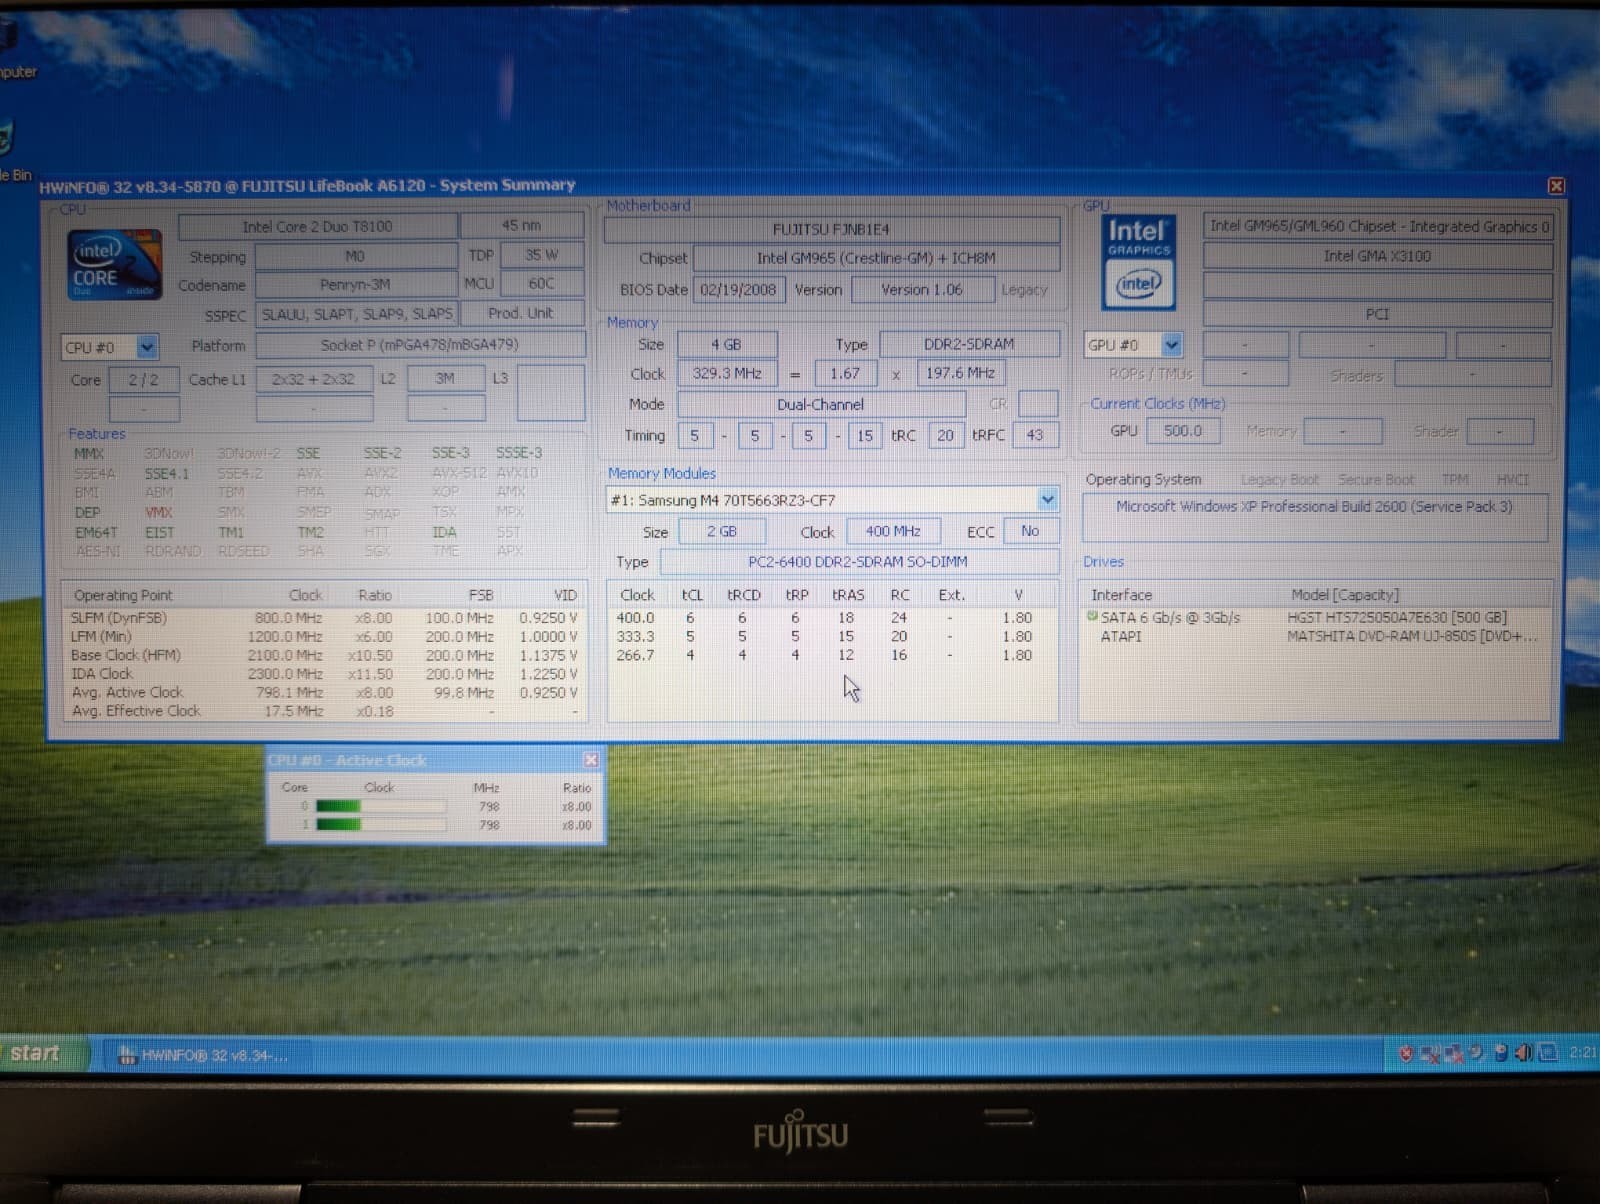Click the Core 1 clock bar
Image resolution: width=1600 pixels, height=1204 pixels.
380,825
